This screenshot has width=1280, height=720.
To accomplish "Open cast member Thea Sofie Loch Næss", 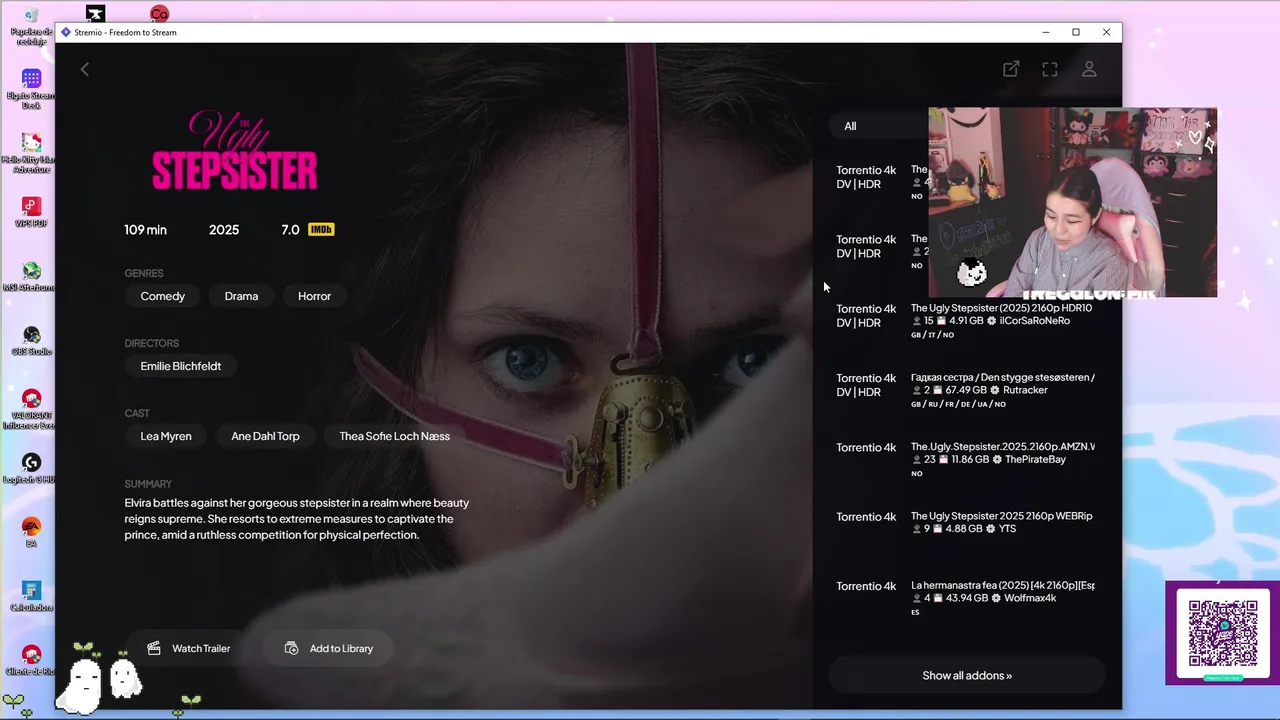I will (394, 436).
